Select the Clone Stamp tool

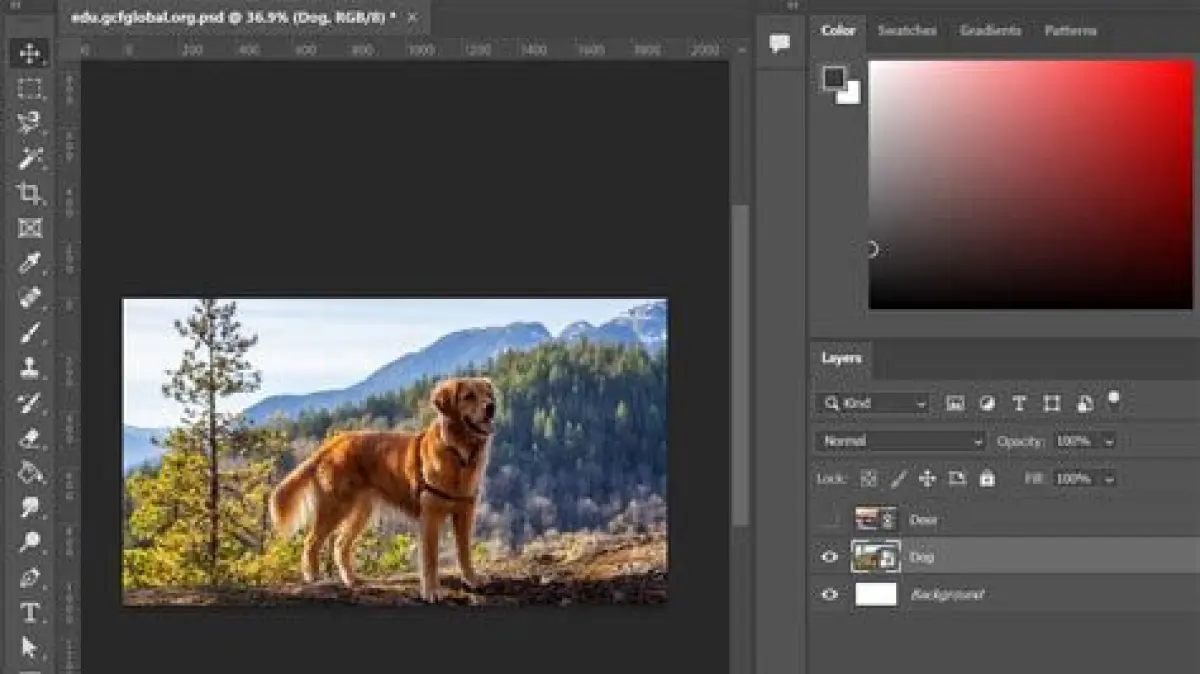[x=30, y=368]
